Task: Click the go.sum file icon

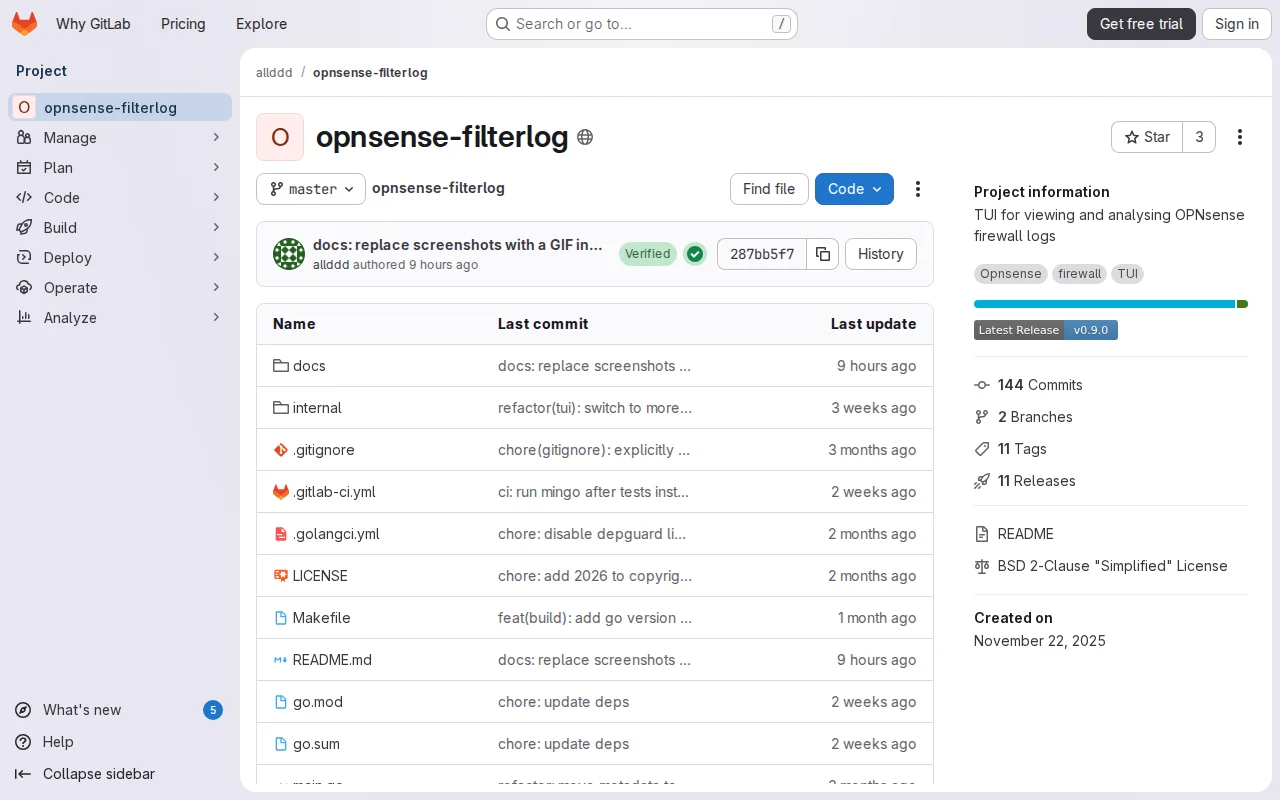Action: coord(281,744)
